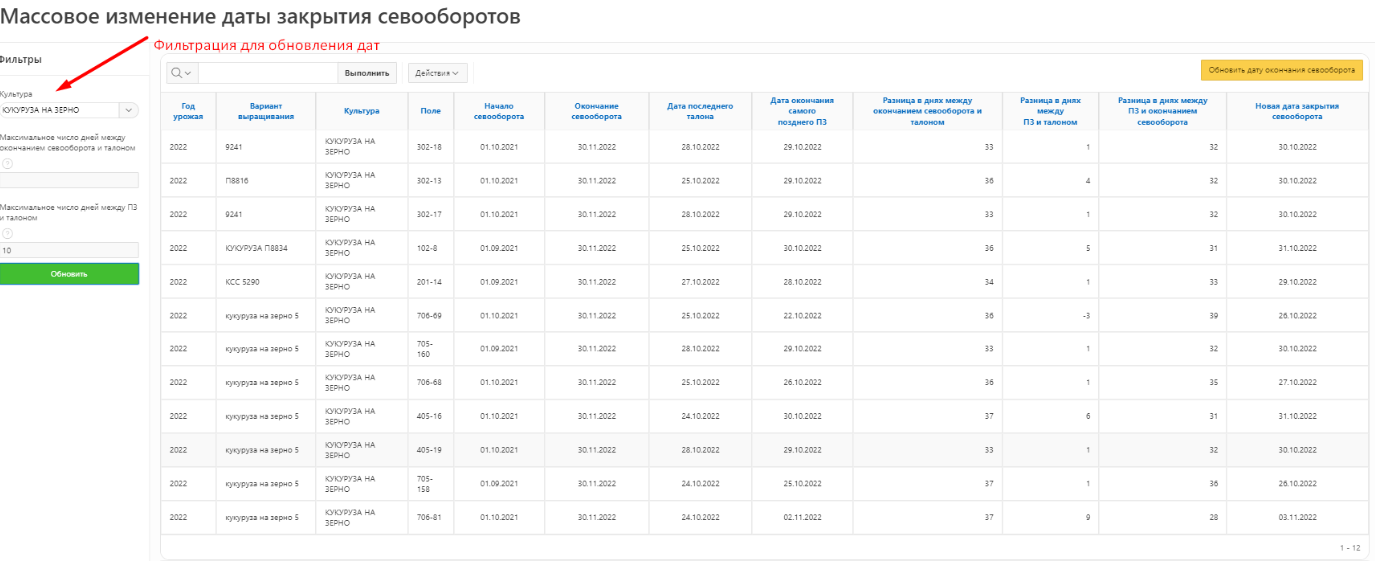Click the max days ПЗ и талон field

click(x=69, y=250)
